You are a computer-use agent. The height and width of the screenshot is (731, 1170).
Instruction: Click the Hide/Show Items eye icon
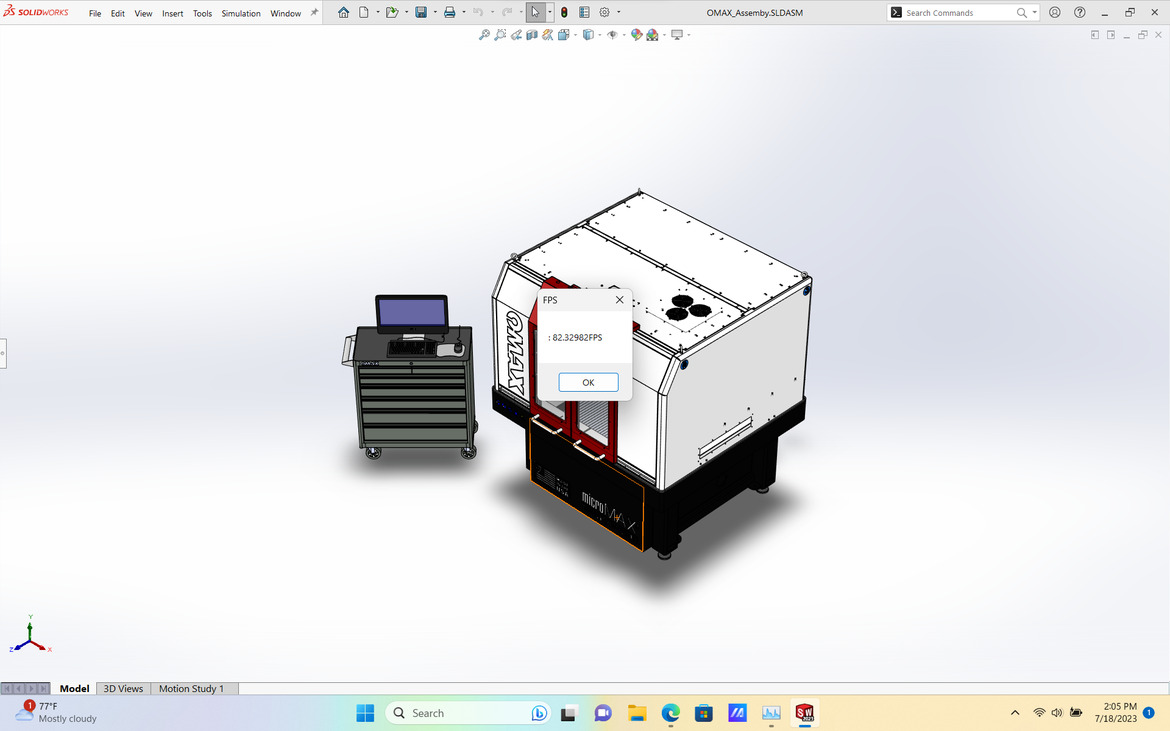click(x=612, y=34)
